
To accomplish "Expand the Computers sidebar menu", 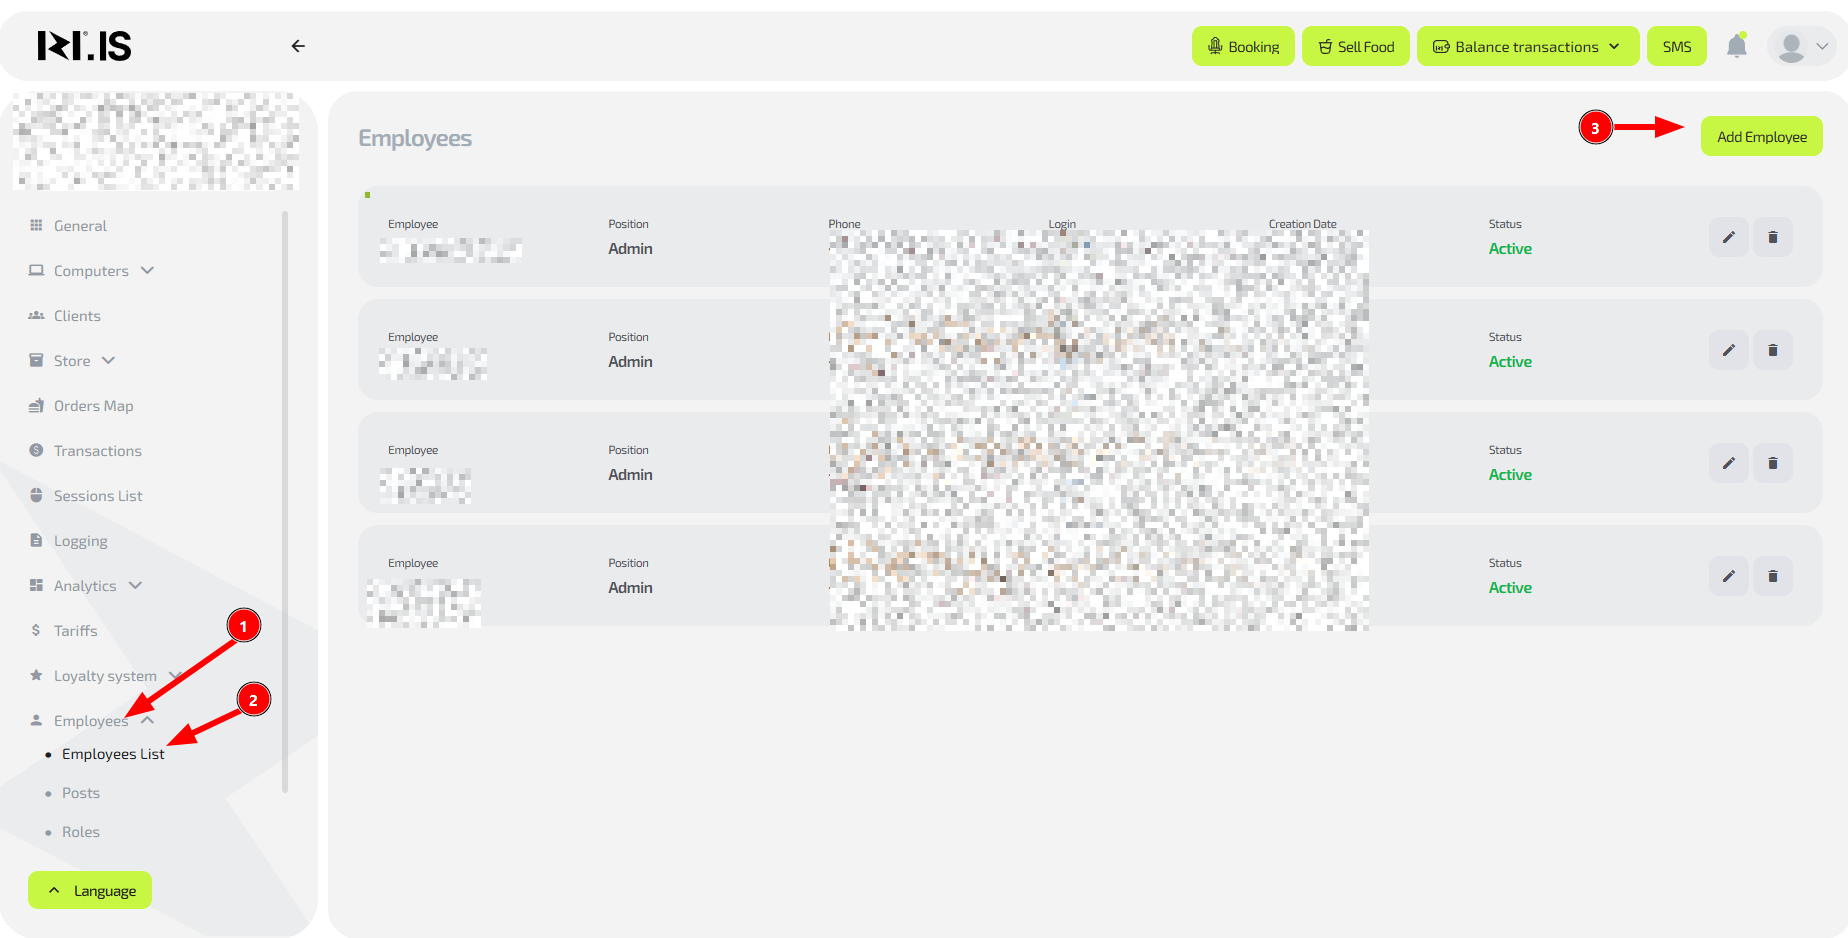I will (92, 271).
